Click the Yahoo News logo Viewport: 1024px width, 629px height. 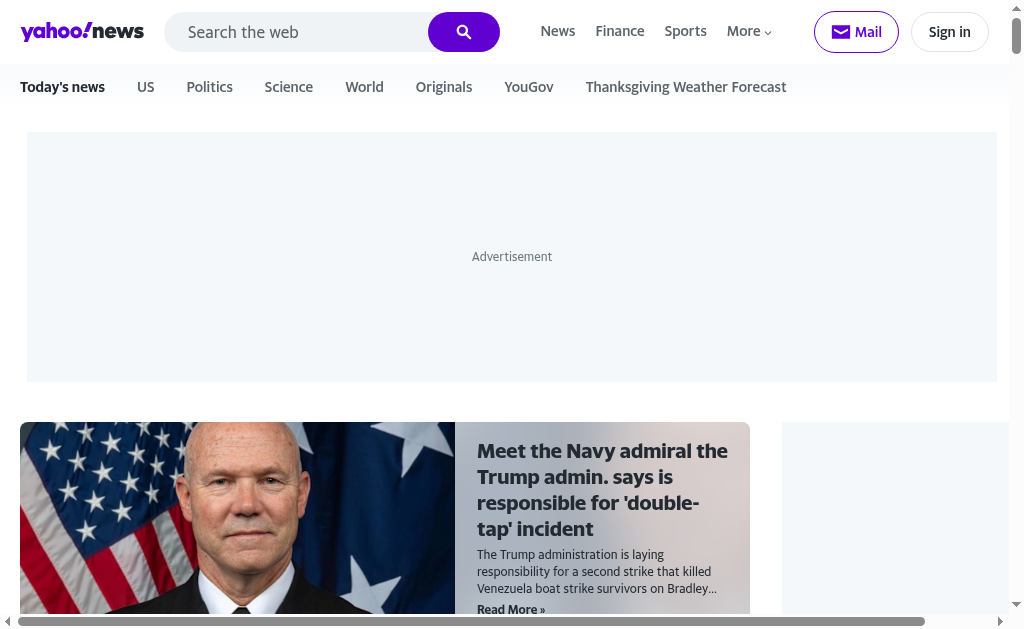82,32
